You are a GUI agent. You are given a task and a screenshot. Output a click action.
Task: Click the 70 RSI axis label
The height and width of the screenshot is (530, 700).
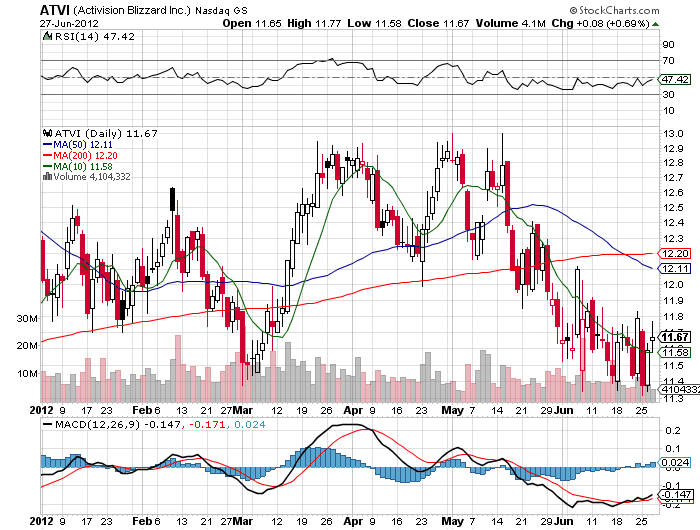pos(668,60)
